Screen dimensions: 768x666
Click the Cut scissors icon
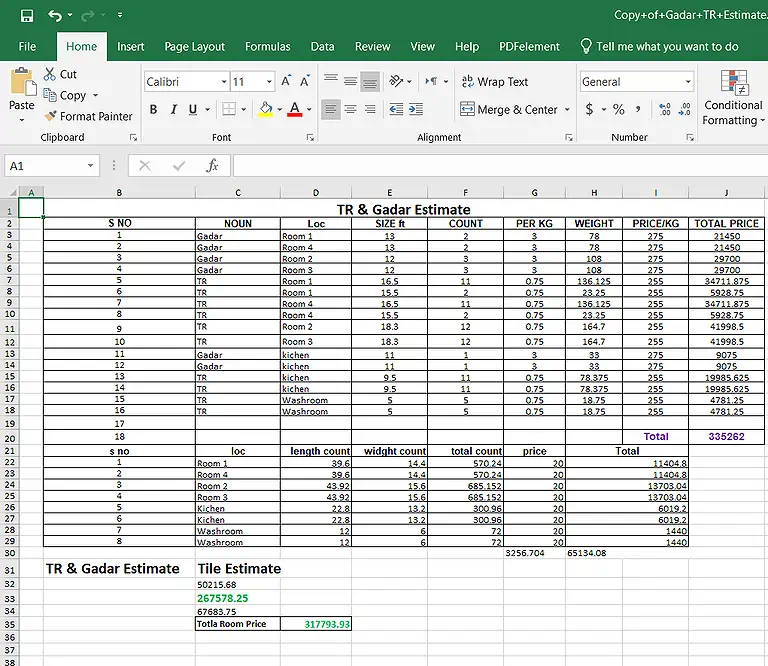point(49,74)
